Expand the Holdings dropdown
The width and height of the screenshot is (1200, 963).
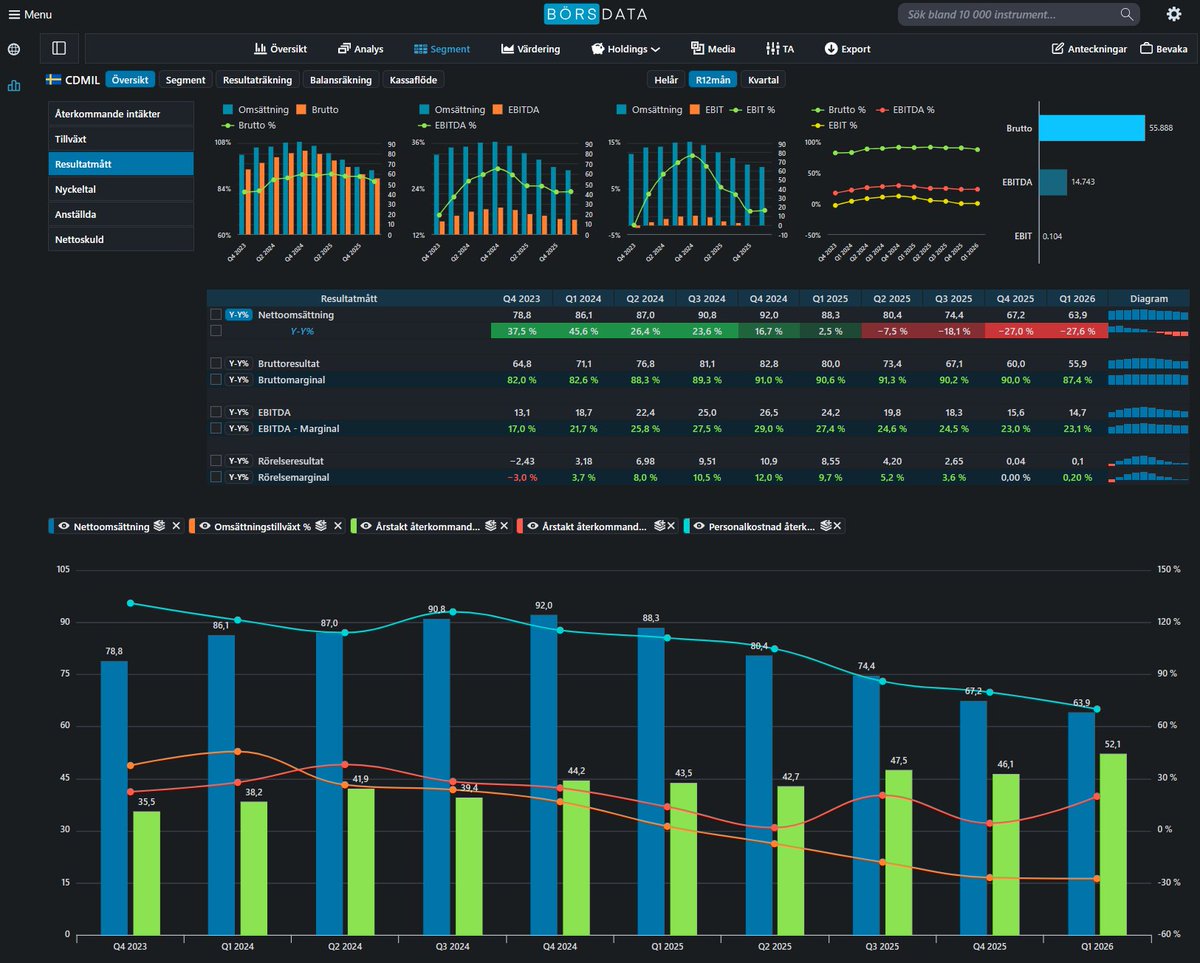(x=626, y=49)
